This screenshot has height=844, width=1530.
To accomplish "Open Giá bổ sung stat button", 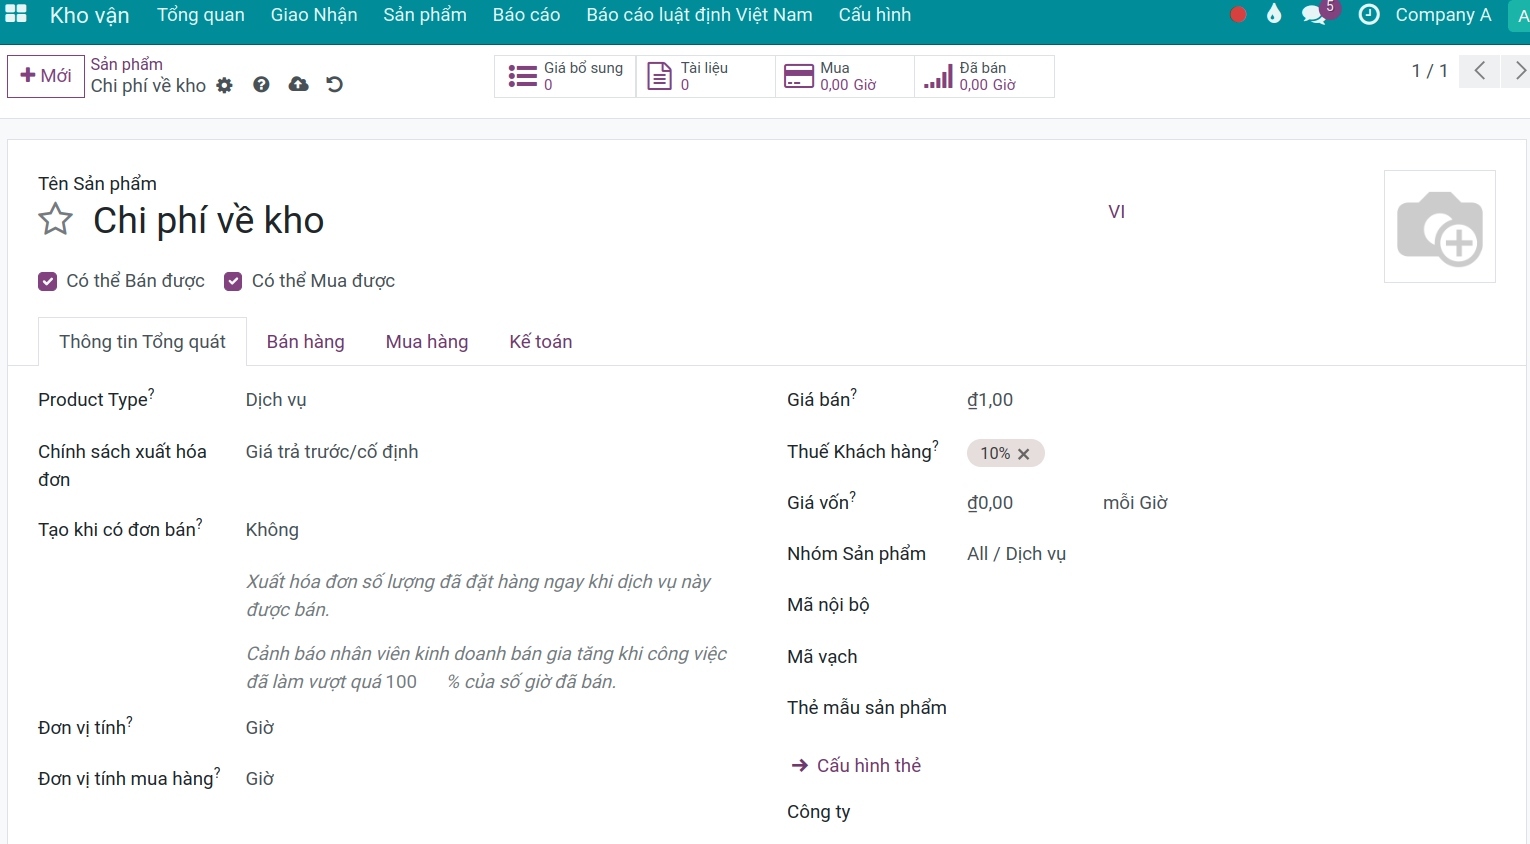I will (x=565, y=76).
